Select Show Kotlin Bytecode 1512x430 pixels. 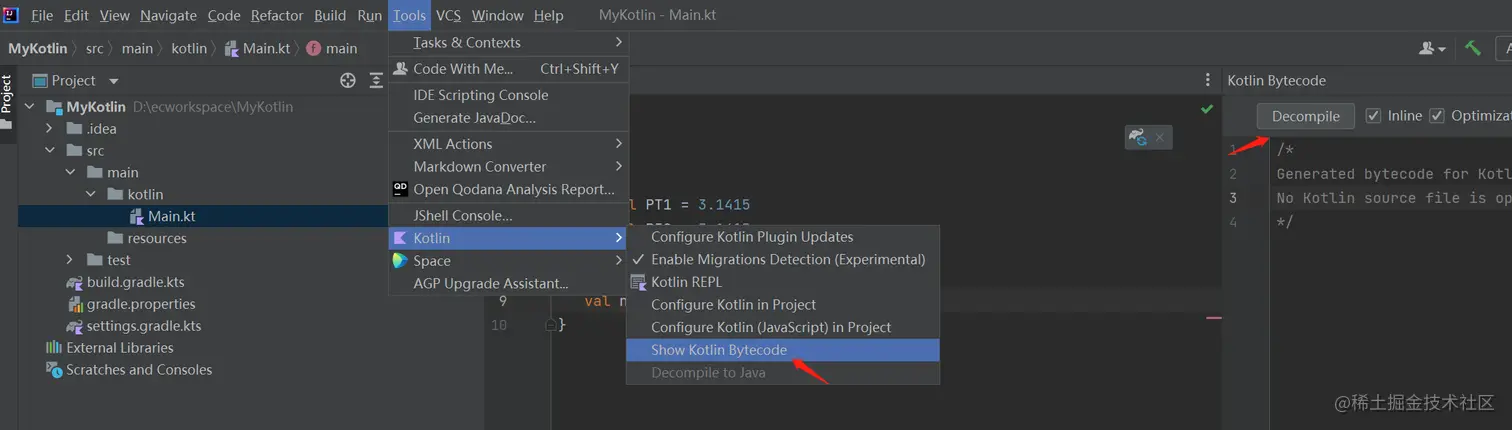(x=783, y=350)
